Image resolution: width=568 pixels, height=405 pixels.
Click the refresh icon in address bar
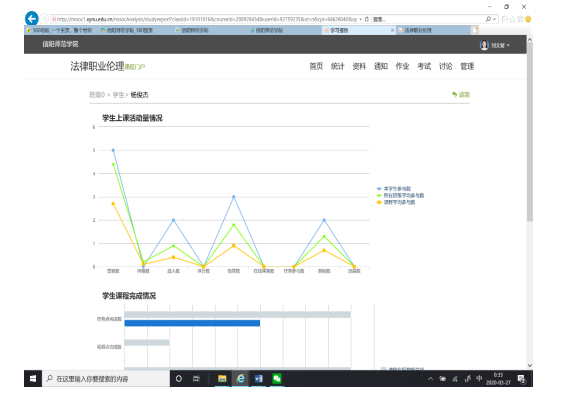point(367,19)
